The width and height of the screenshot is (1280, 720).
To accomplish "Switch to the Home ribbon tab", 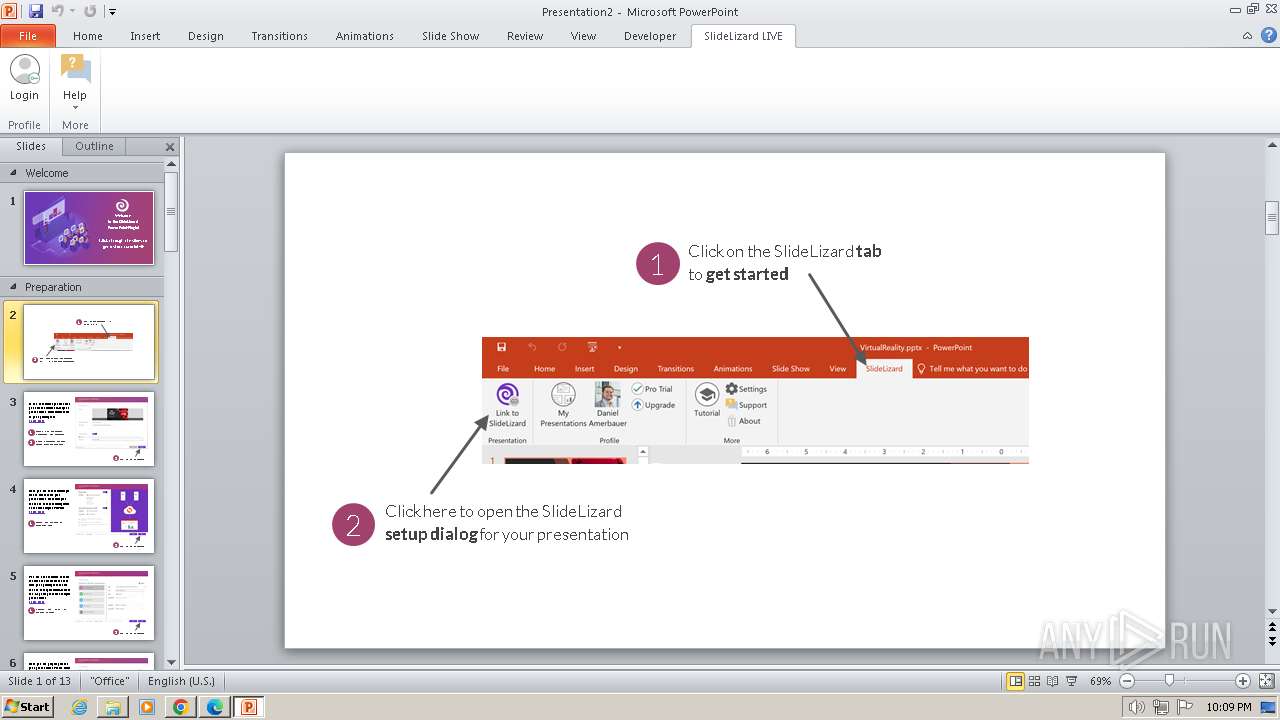I will tap(88, 36).
